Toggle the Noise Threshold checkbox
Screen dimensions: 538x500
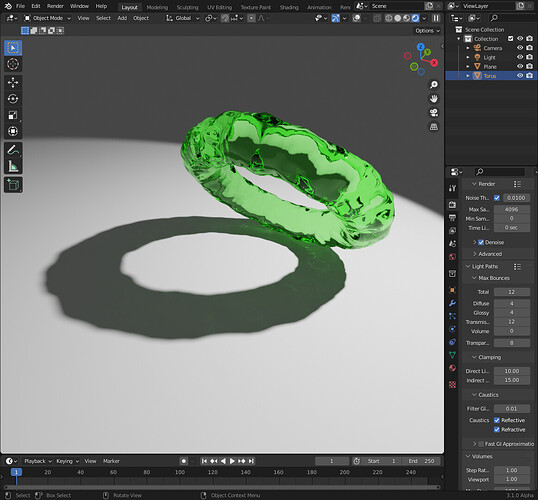(x=496, y=198)
